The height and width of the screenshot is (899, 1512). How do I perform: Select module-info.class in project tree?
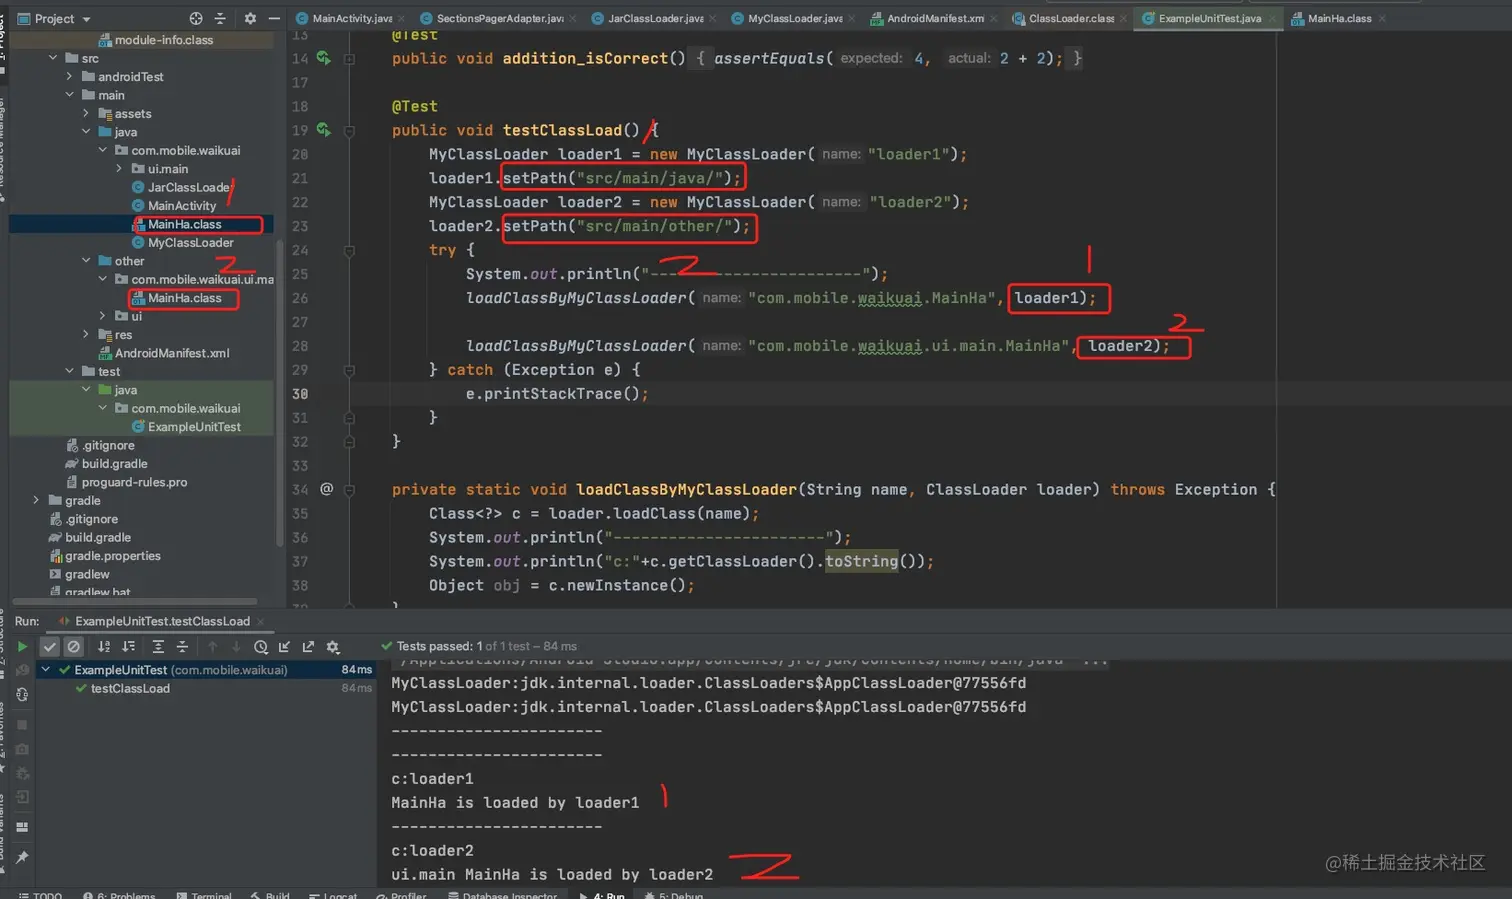coord(155,40)
